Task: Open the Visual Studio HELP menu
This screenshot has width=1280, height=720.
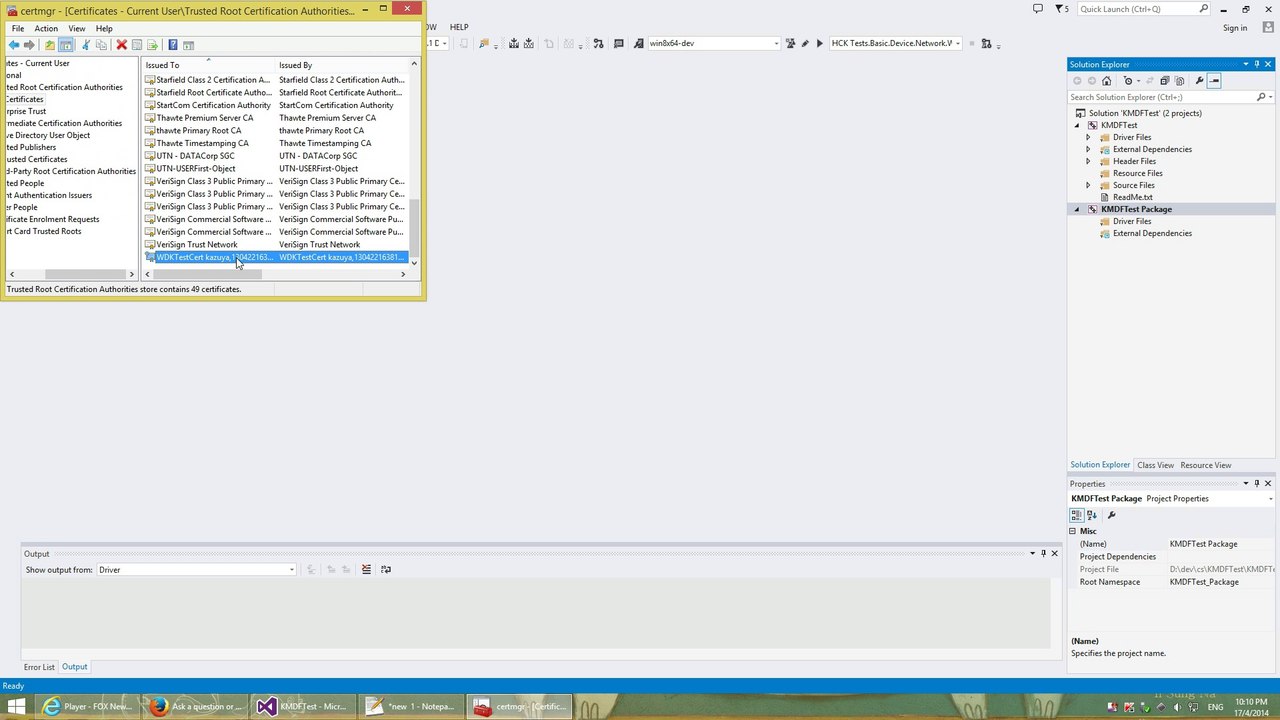Action: coord(459,27)
